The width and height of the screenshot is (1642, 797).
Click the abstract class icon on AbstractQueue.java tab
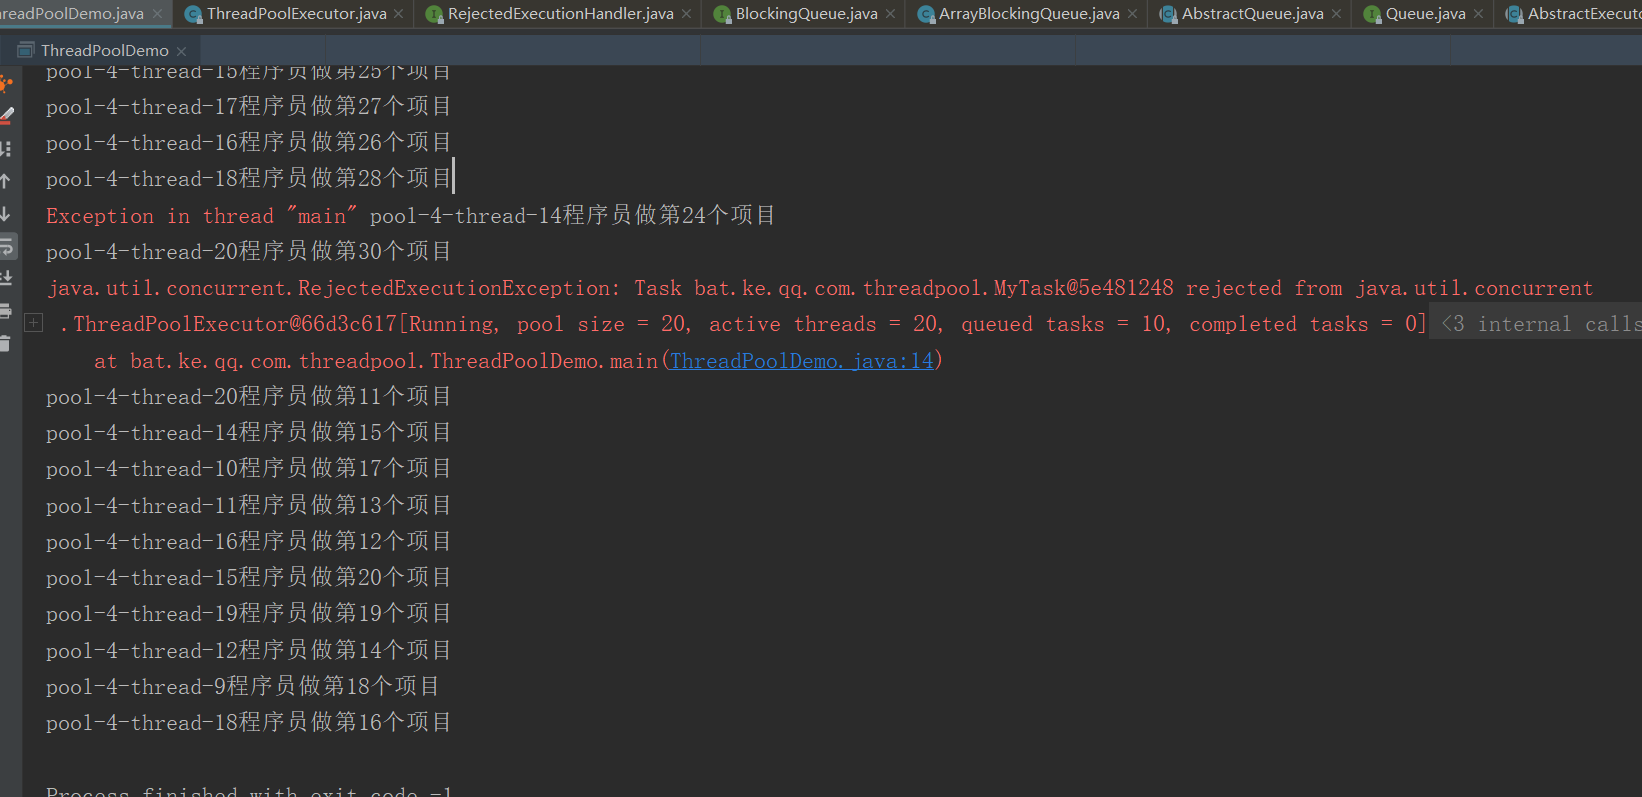click(1168, 14)
